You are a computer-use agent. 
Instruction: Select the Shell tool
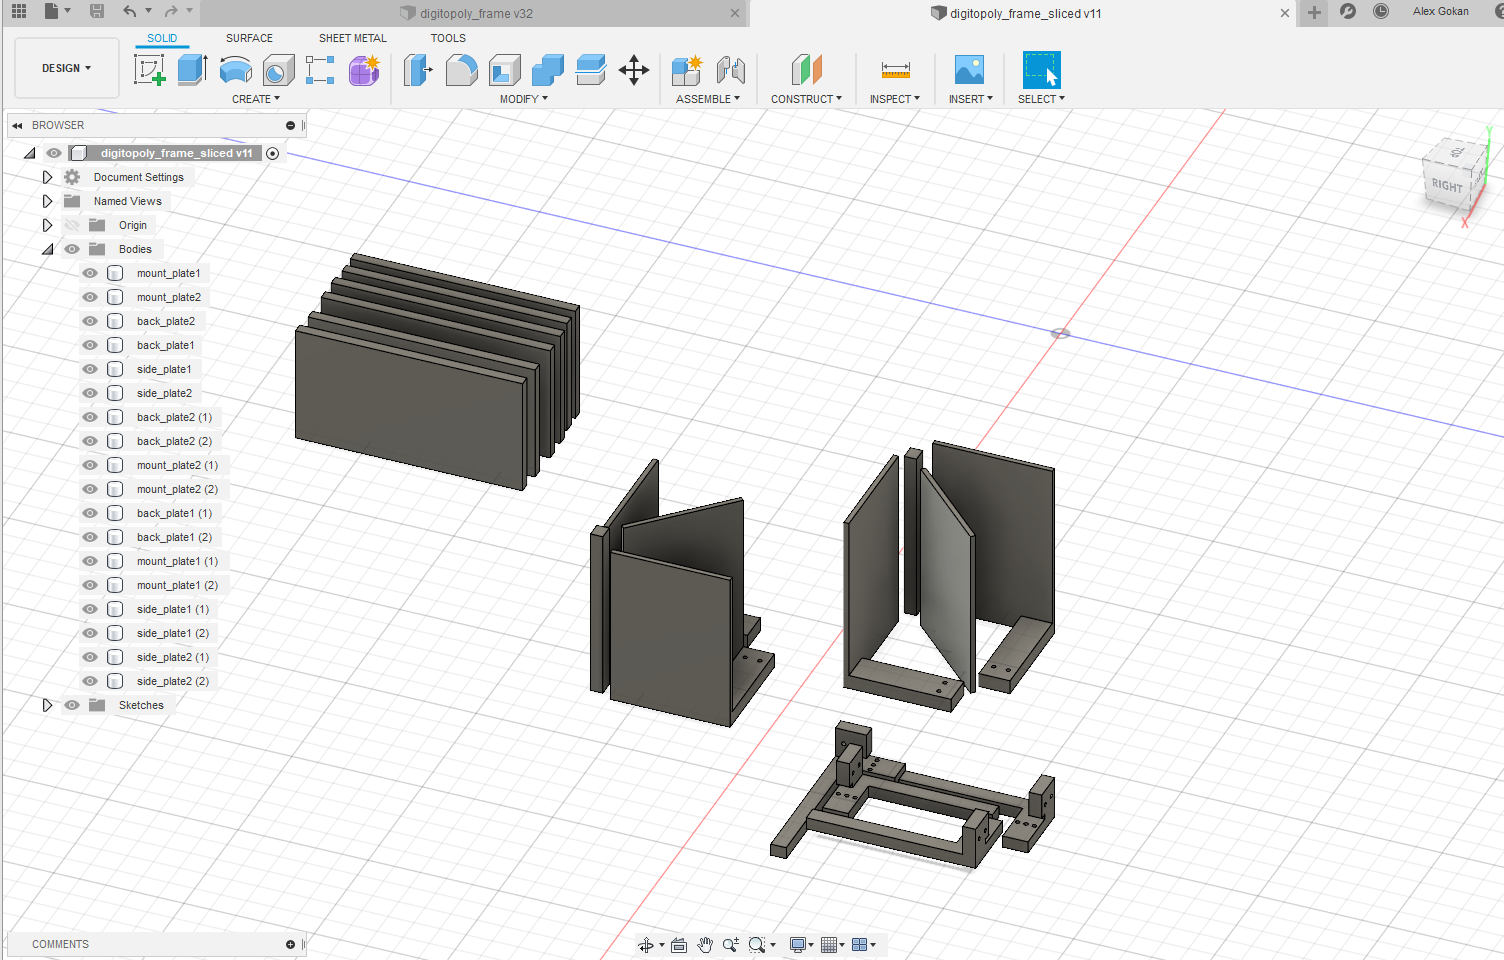(505, 70)
